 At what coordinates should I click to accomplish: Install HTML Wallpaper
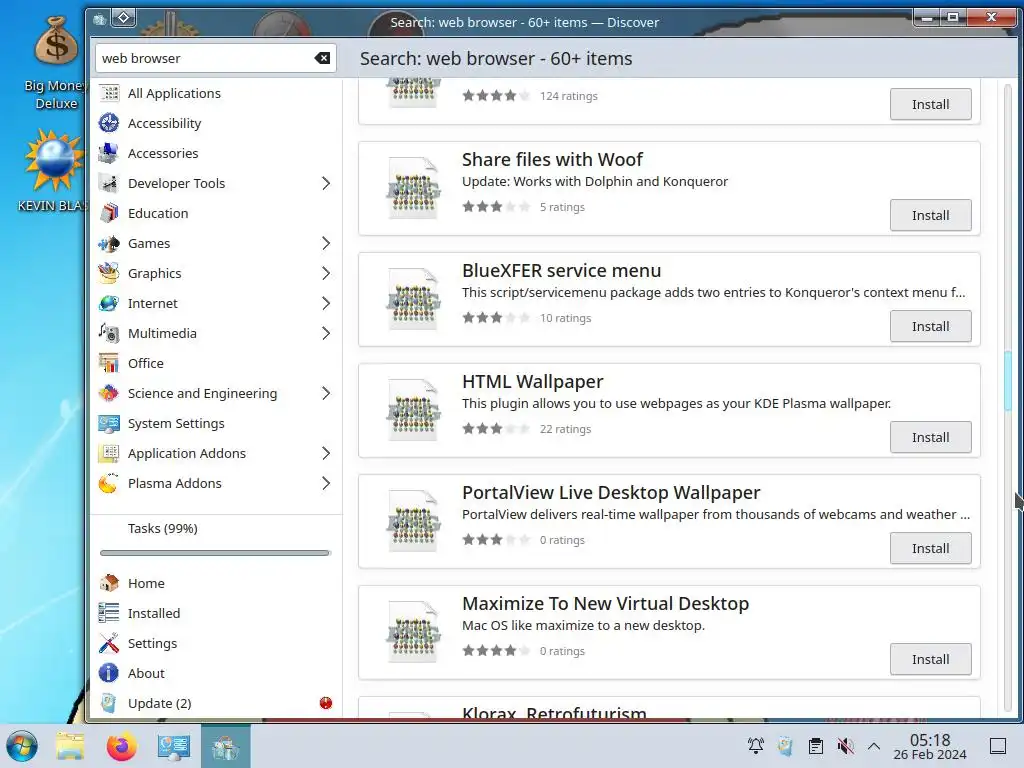(x=931, y=438)
